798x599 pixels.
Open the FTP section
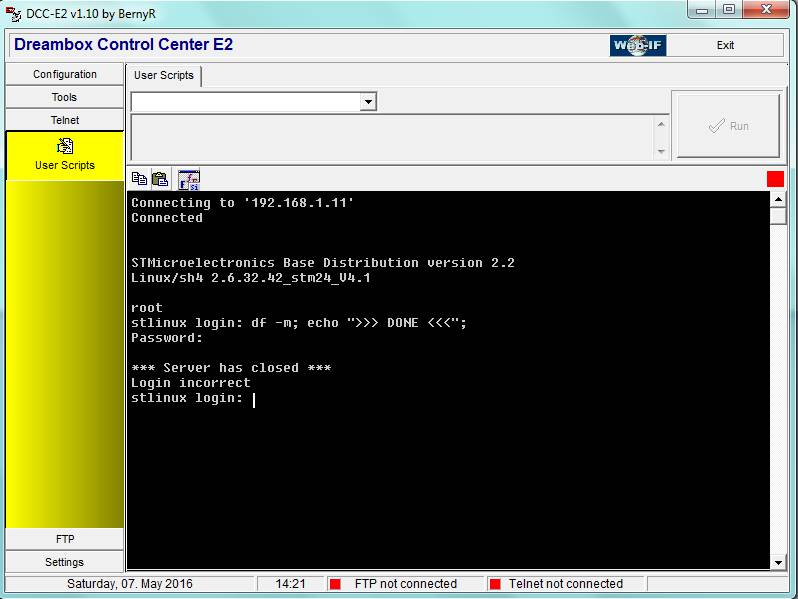tap(65, 539)
